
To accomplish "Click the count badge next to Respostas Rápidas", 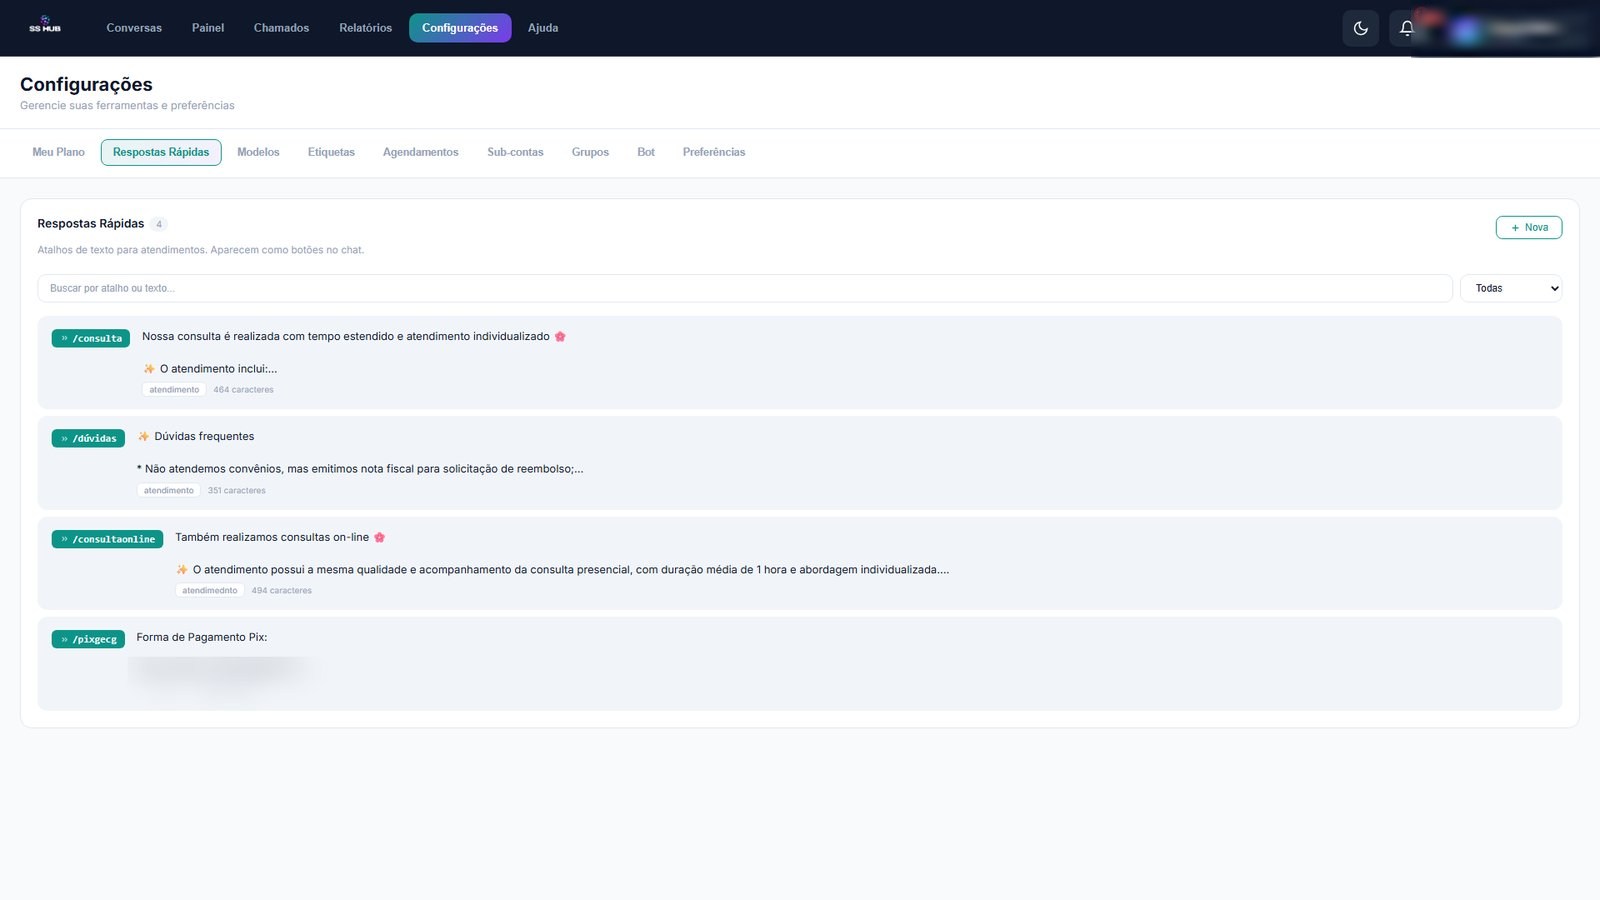I will pyautogui.click(x=159, y=224).
